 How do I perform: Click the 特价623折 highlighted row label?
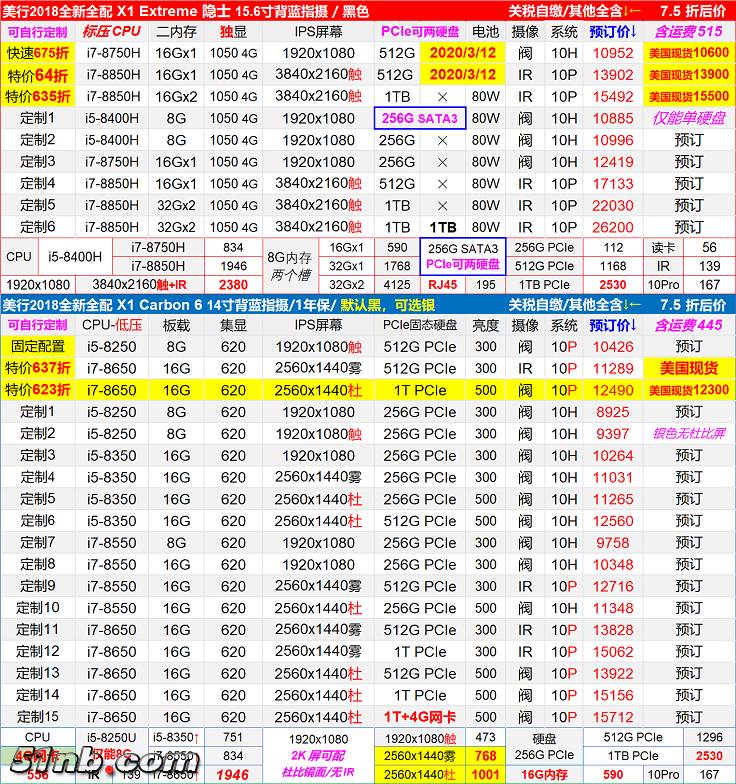pos(37,390)
